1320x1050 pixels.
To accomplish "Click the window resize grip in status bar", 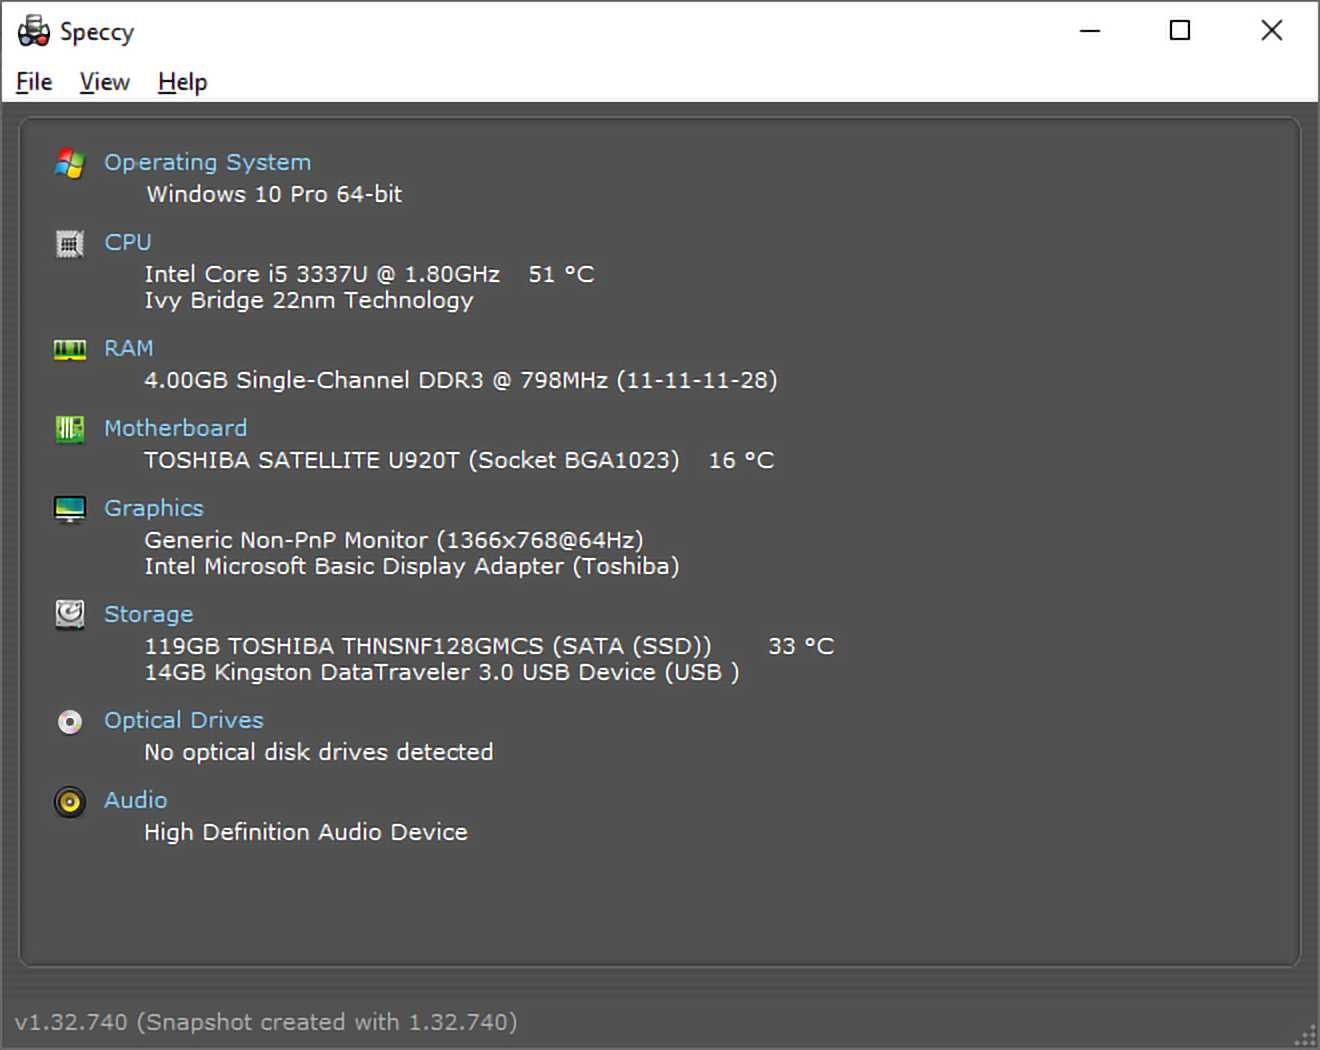I will (x=1306, y=1036).
